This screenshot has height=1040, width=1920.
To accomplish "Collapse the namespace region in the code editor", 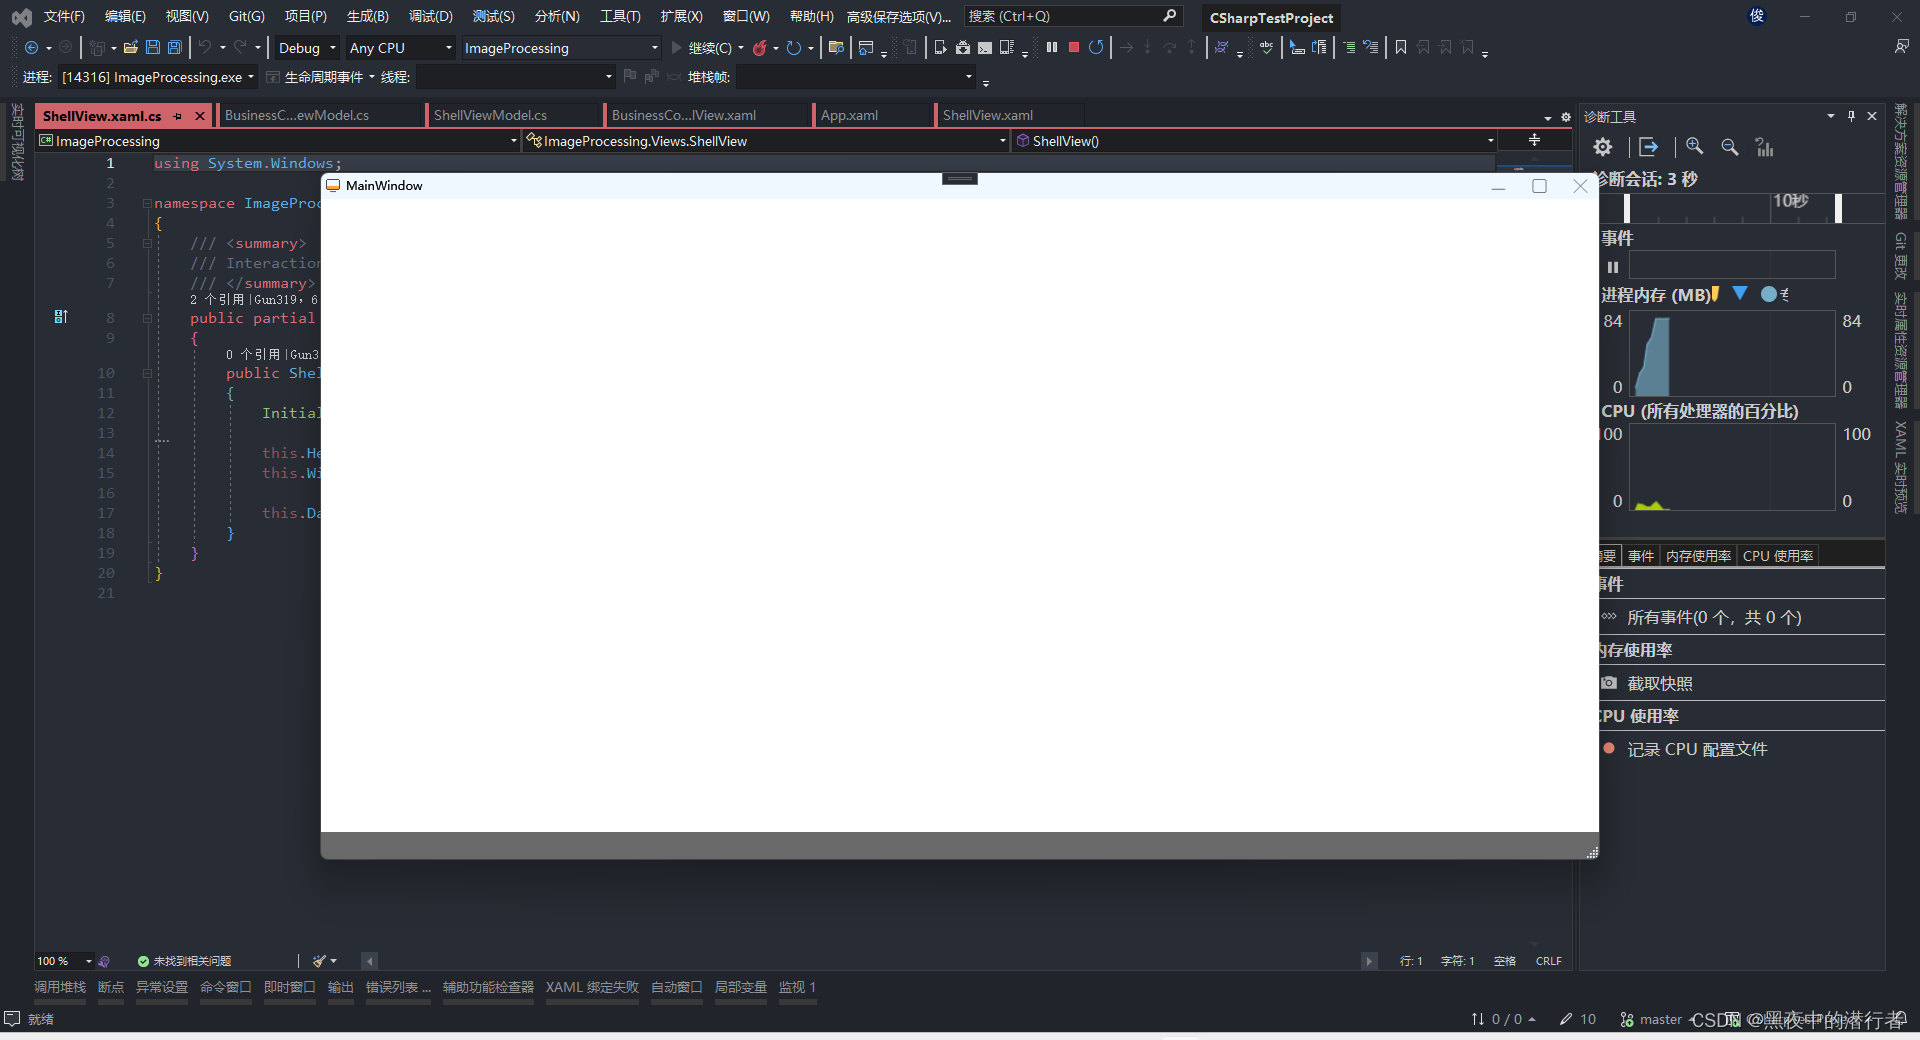I will pos(147,203).
